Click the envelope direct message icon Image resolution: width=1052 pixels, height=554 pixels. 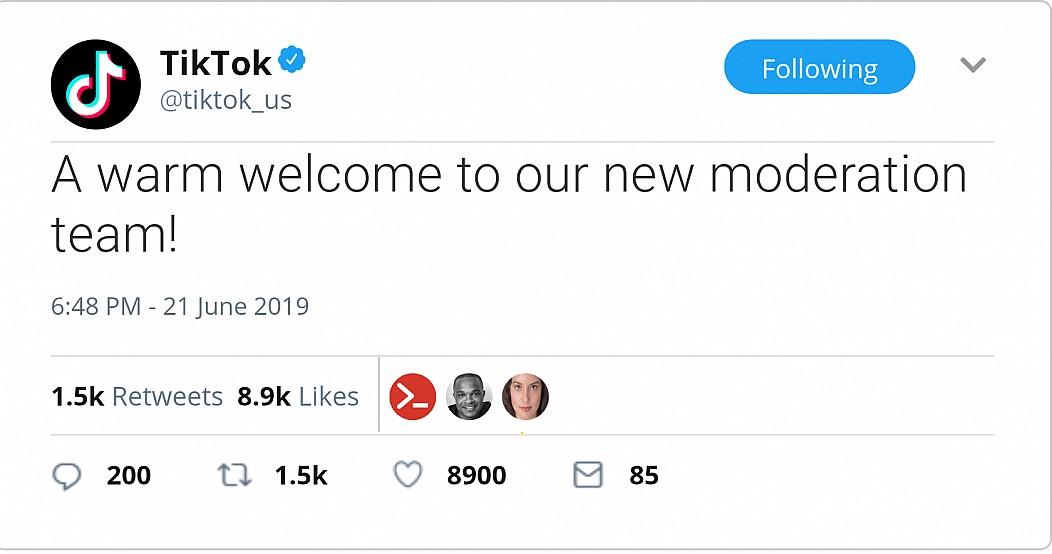[588, 475]
